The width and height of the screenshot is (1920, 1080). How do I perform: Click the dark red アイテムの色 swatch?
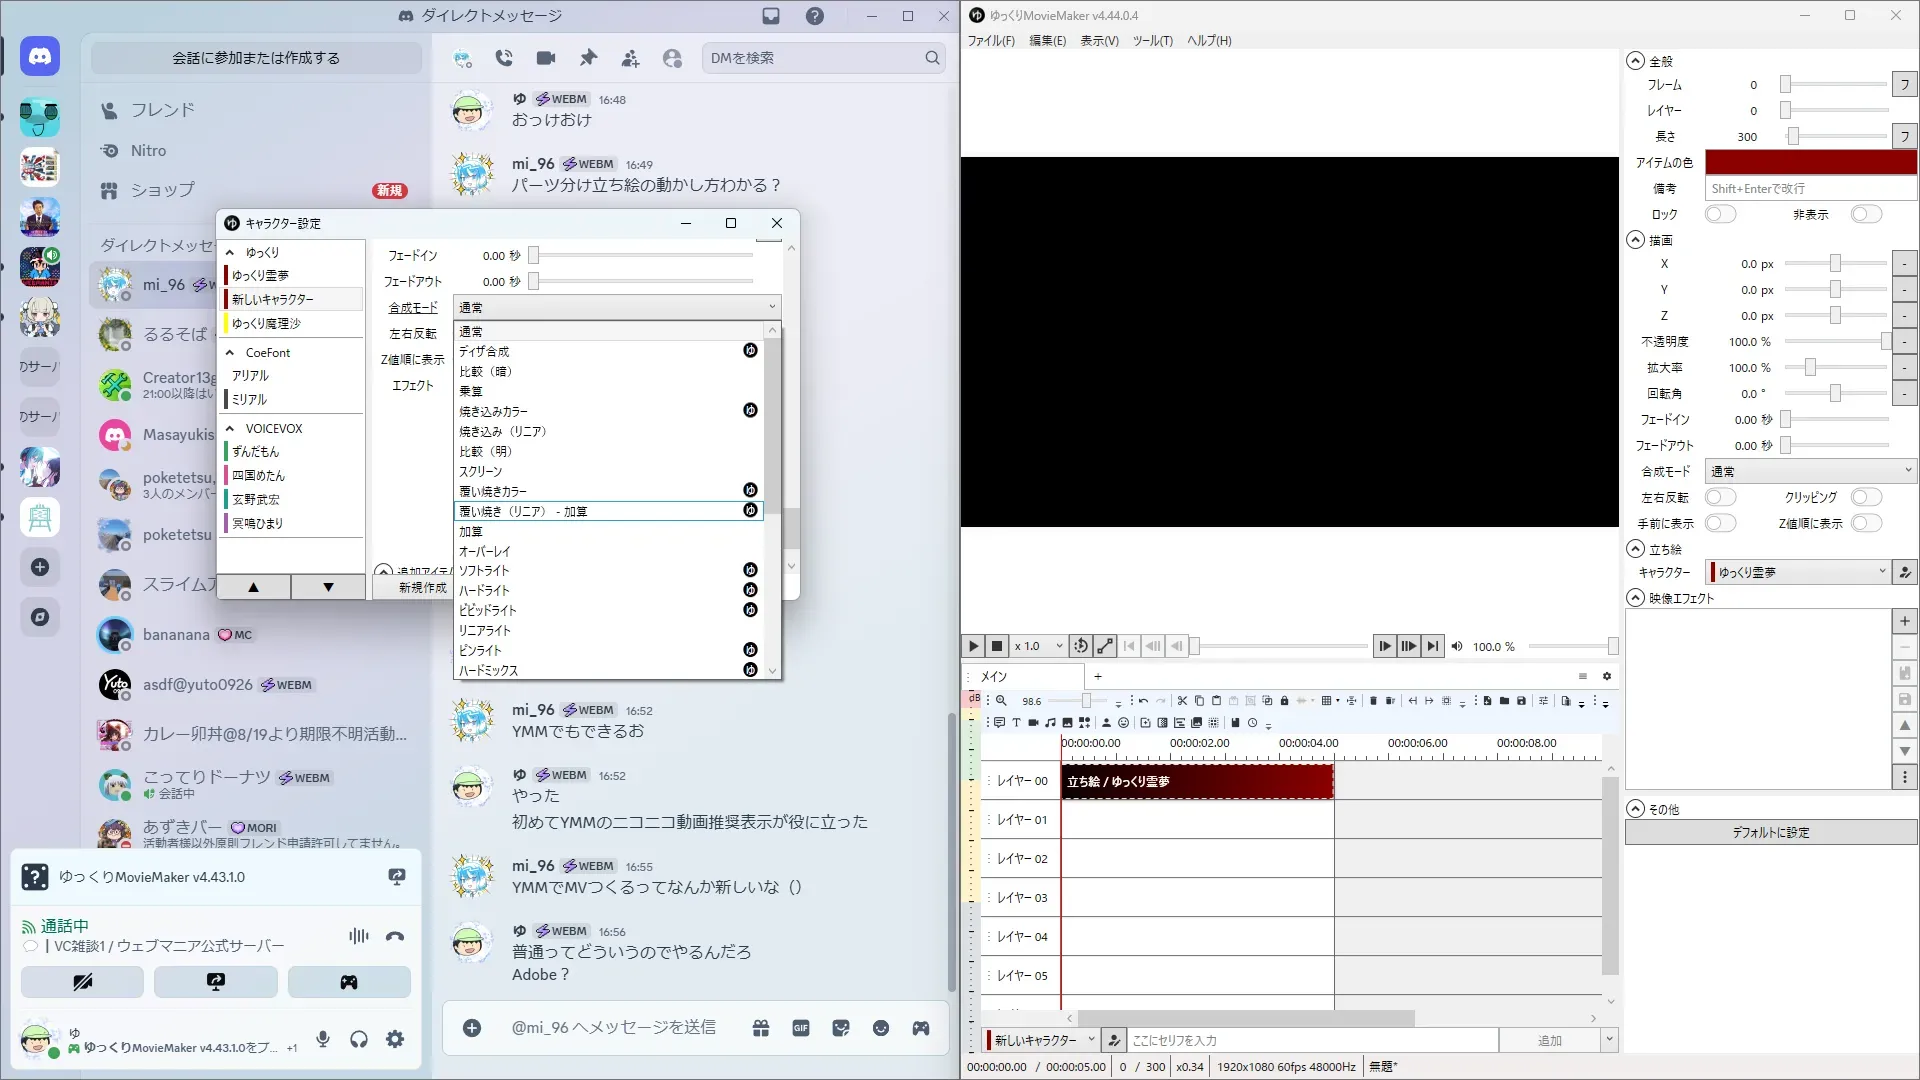point(1810,162)
